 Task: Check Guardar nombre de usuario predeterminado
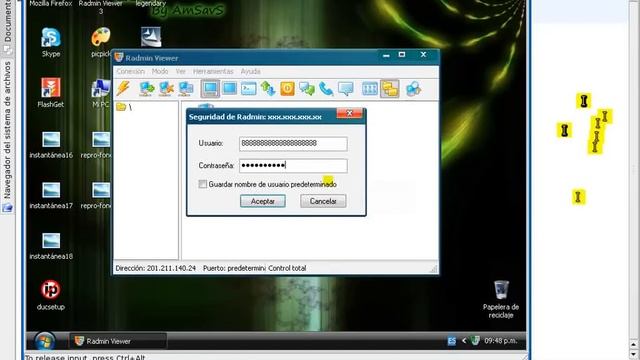pos(203,184)
